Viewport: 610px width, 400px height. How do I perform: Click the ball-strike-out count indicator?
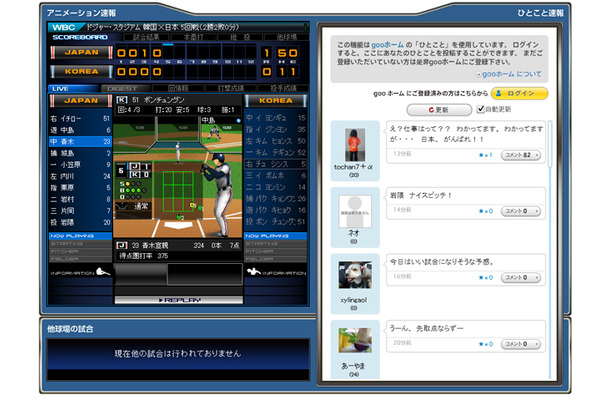click(133, 190)
